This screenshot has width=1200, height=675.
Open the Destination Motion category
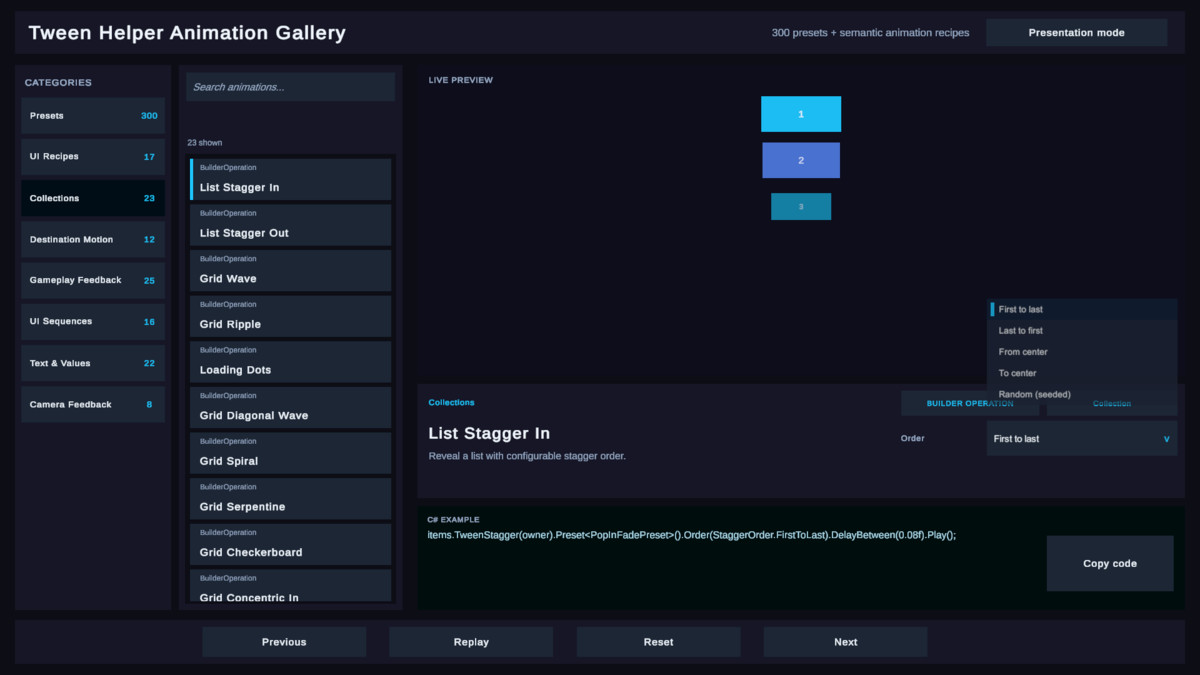93,240
